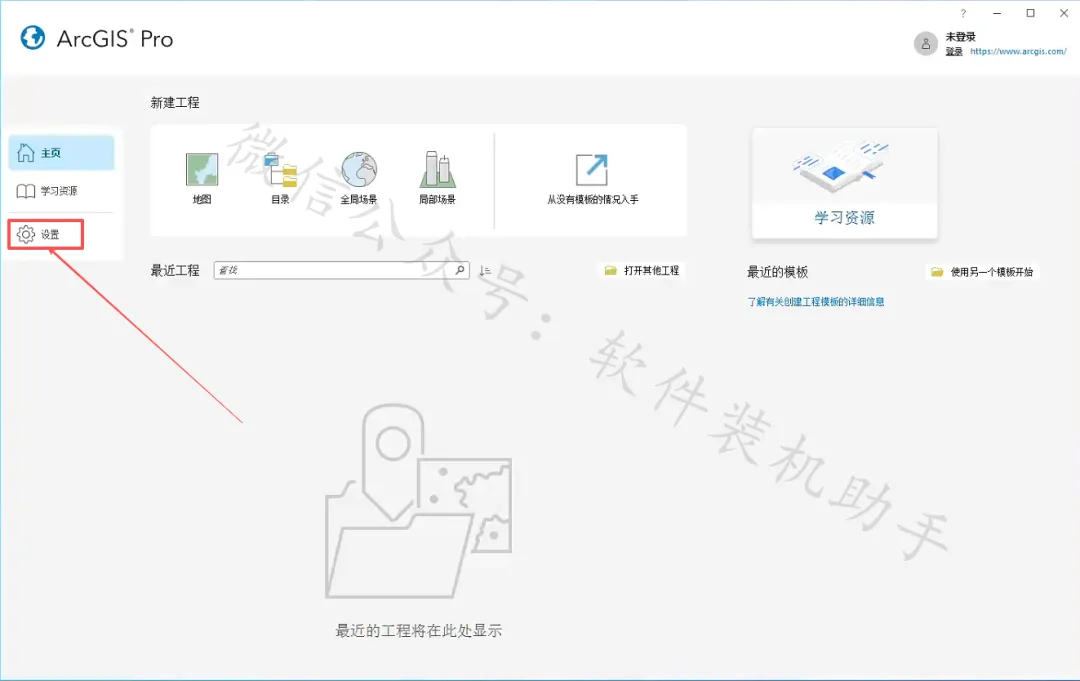Minimize the ArcGIS Pro window

997,13
